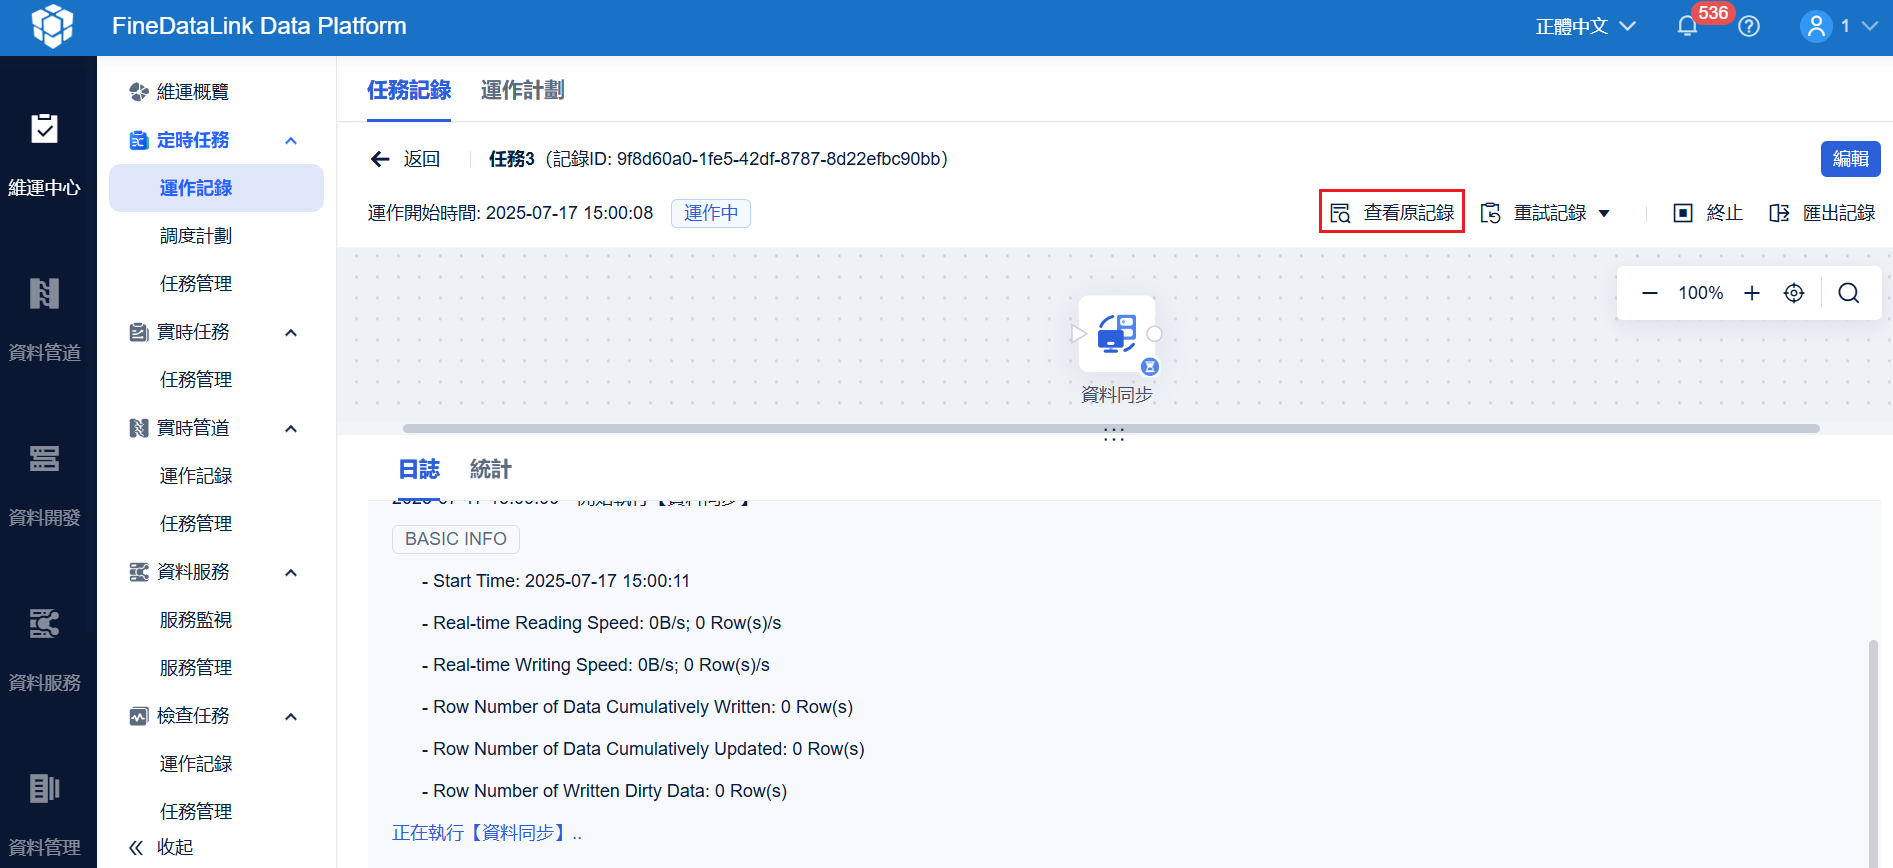Click the 維運概覽 overview icon
Viewport: 1893px width, 868px height.
click(x=139, y=92)
